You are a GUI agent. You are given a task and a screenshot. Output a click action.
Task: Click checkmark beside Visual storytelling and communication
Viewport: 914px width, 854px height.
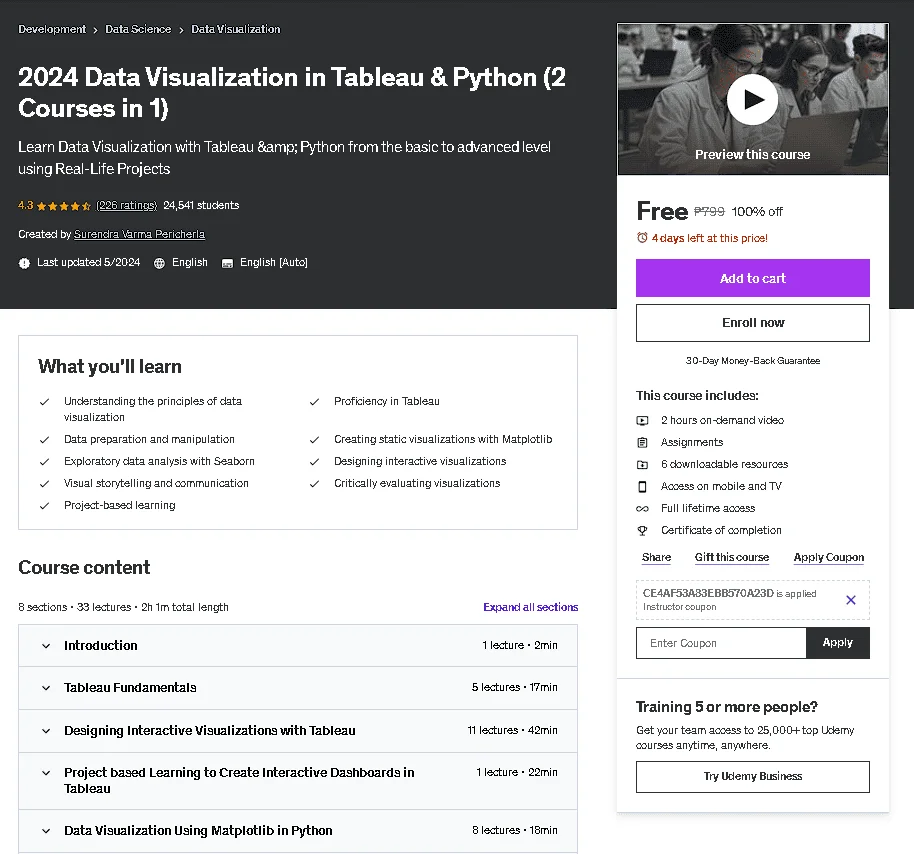point(44,484)
